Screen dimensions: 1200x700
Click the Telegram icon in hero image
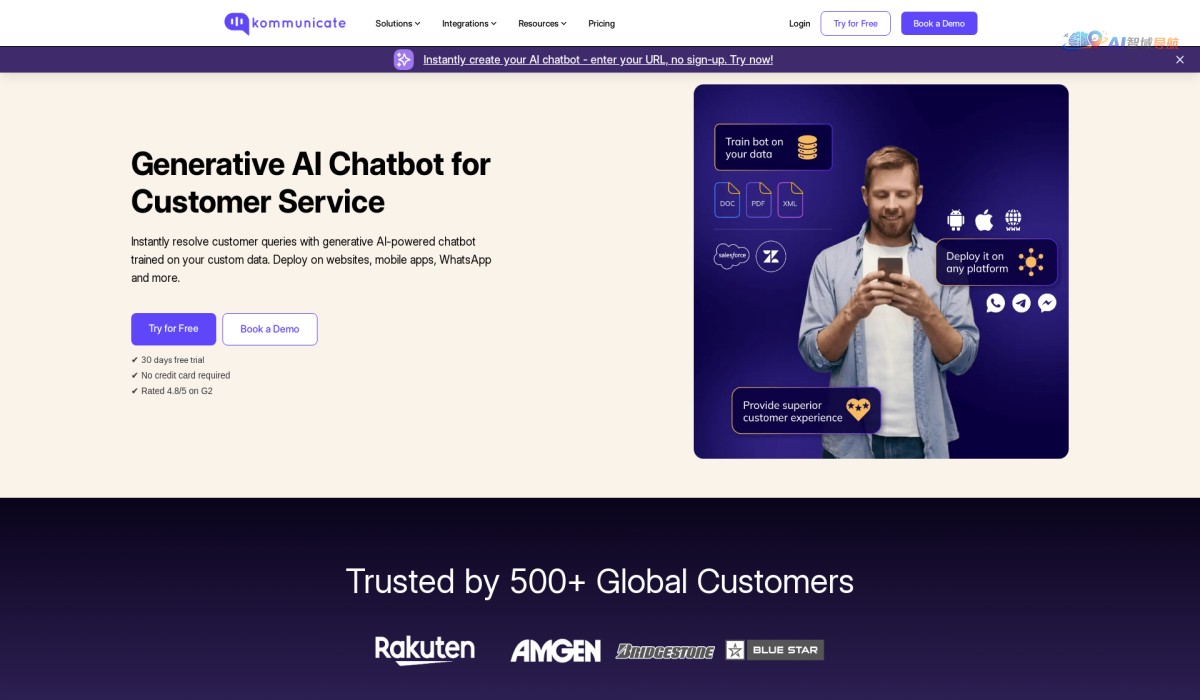(1021, 303)
